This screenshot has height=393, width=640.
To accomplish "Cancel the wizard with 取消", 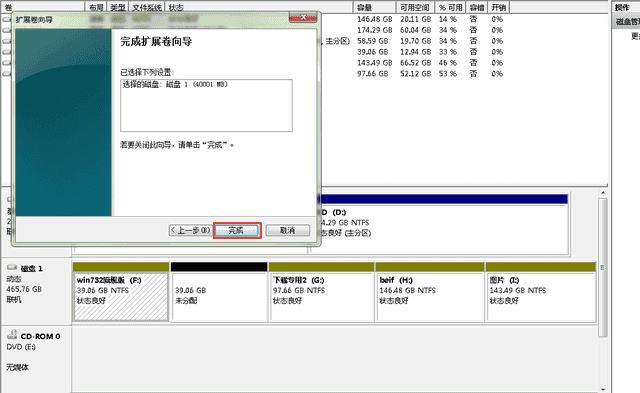I will 287,231.
